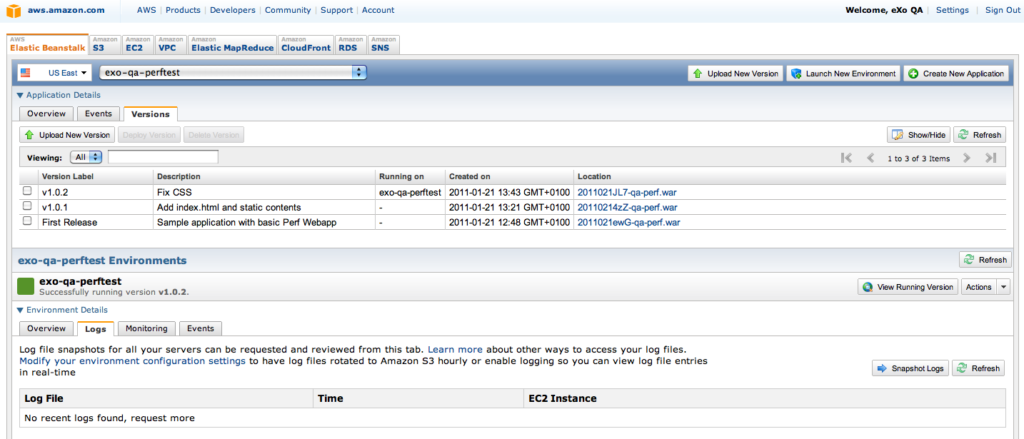Open application Overview tab

point(46,114)
